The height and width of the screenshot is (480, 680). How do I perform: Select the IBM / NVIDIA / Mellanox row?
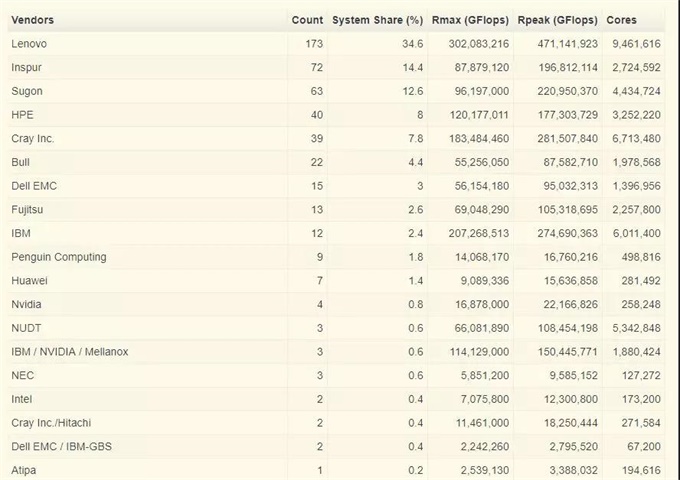tap(69, 352)
